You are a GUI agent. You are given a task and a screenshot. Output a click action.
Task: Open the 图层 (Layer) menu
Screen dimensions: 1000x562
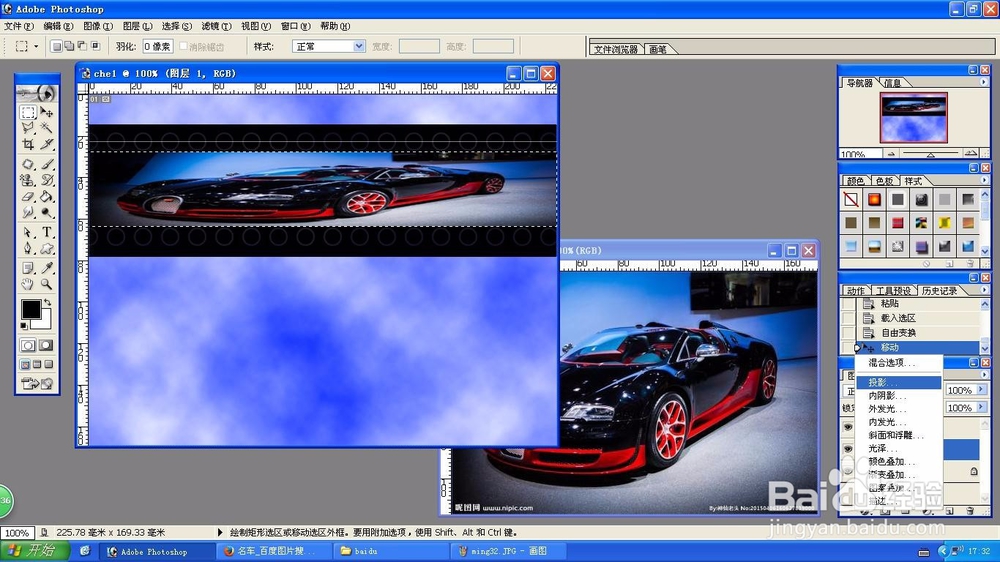(x=137, y=26)
